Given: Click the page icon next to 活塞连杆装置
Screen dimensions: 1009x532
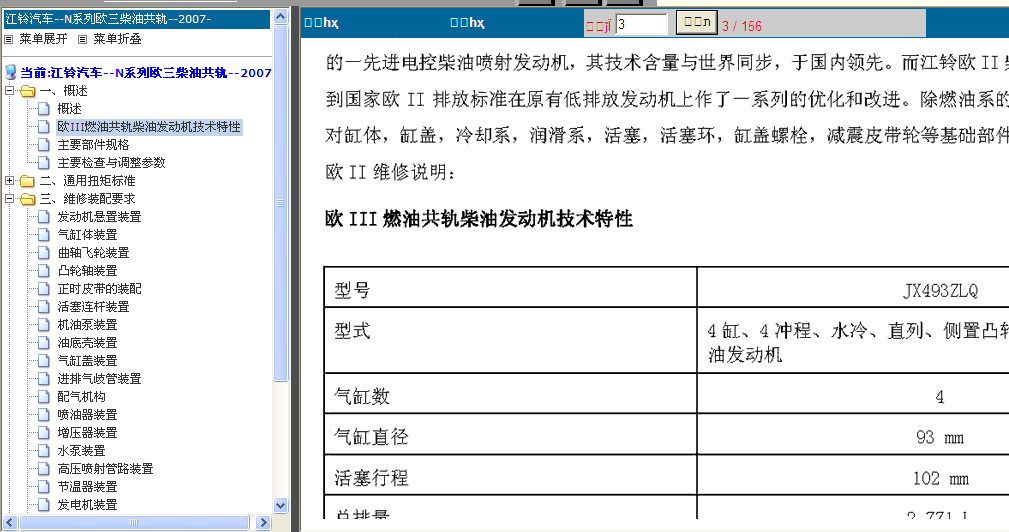Looking at the screenshot, I should [x=44, y=307].
